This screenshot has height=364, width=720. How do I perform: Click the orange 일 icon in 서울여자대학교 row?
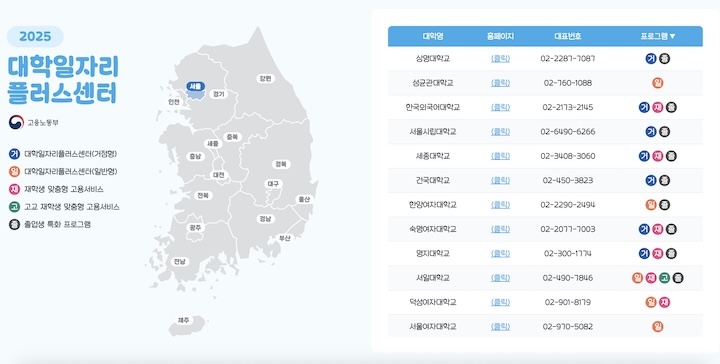[x=658, y=327]
